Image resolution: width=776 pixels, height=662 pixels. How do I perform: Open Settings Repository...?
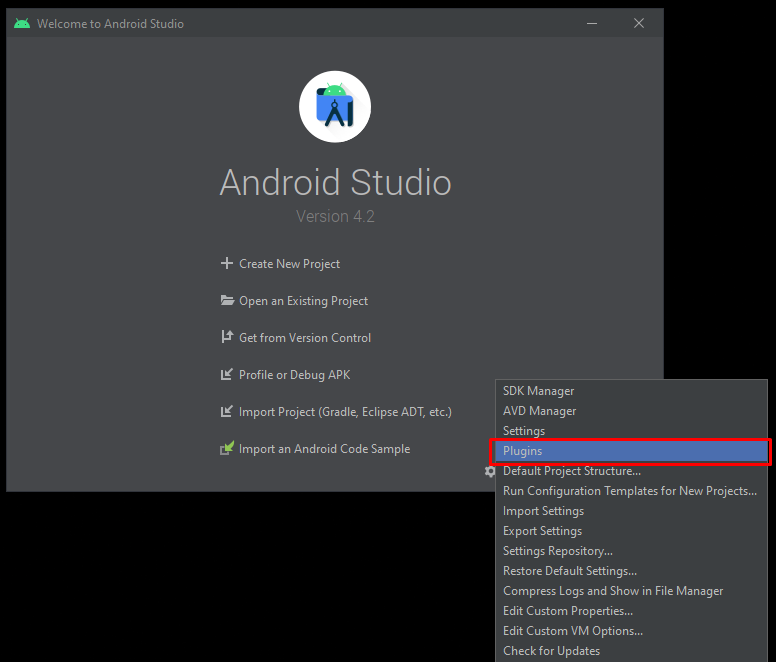(631, 551)
